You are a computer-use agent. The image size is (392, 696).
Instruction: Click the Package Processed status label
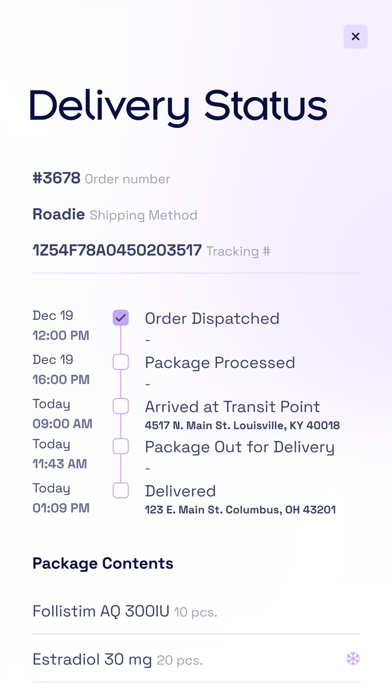tap(220, 363)
